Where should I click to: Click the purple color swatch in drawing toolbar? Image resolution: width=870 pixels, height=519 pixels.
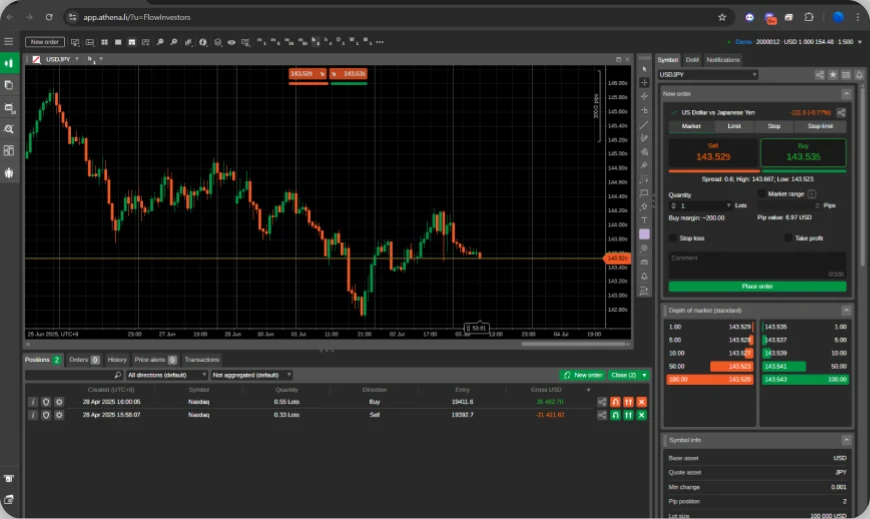coord(644,234)
